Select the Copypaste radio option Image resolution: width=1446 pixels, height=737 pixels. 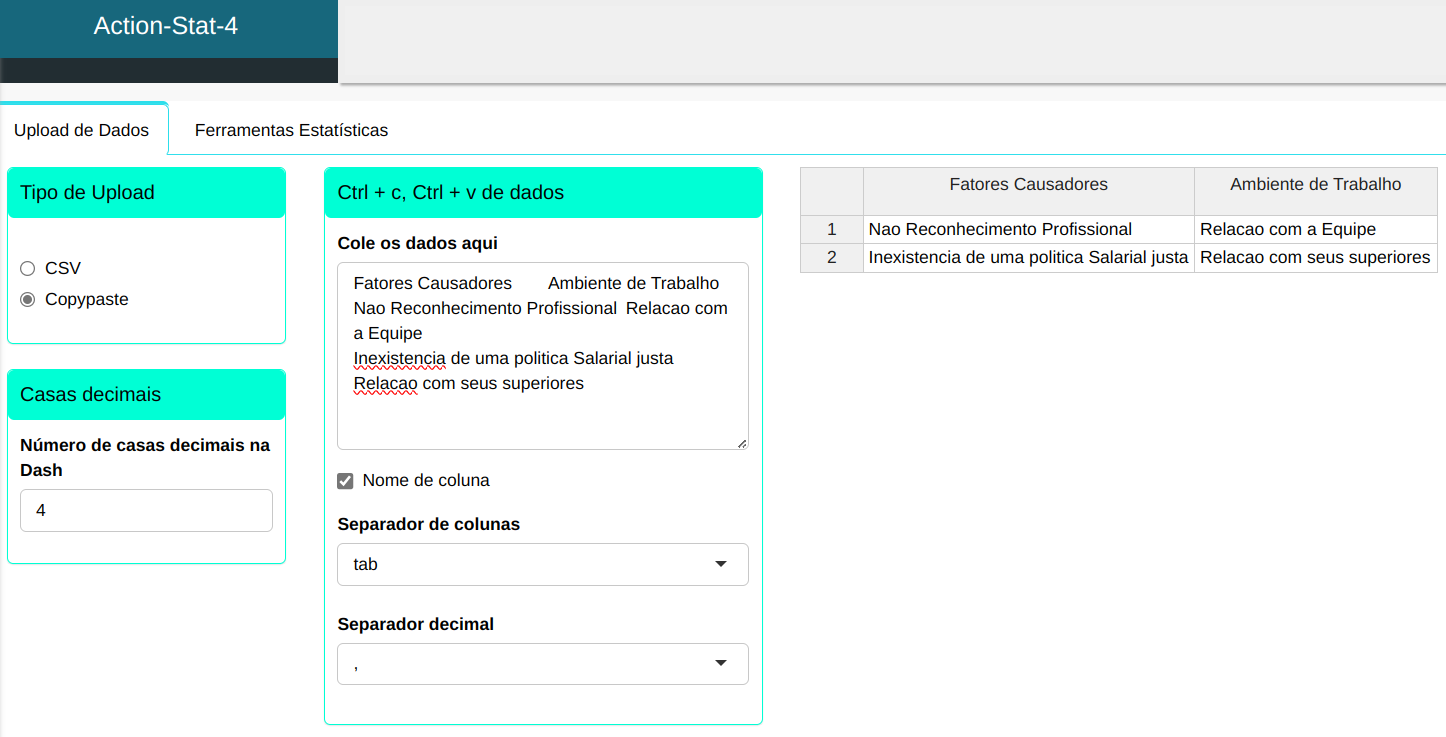(28, 299)
